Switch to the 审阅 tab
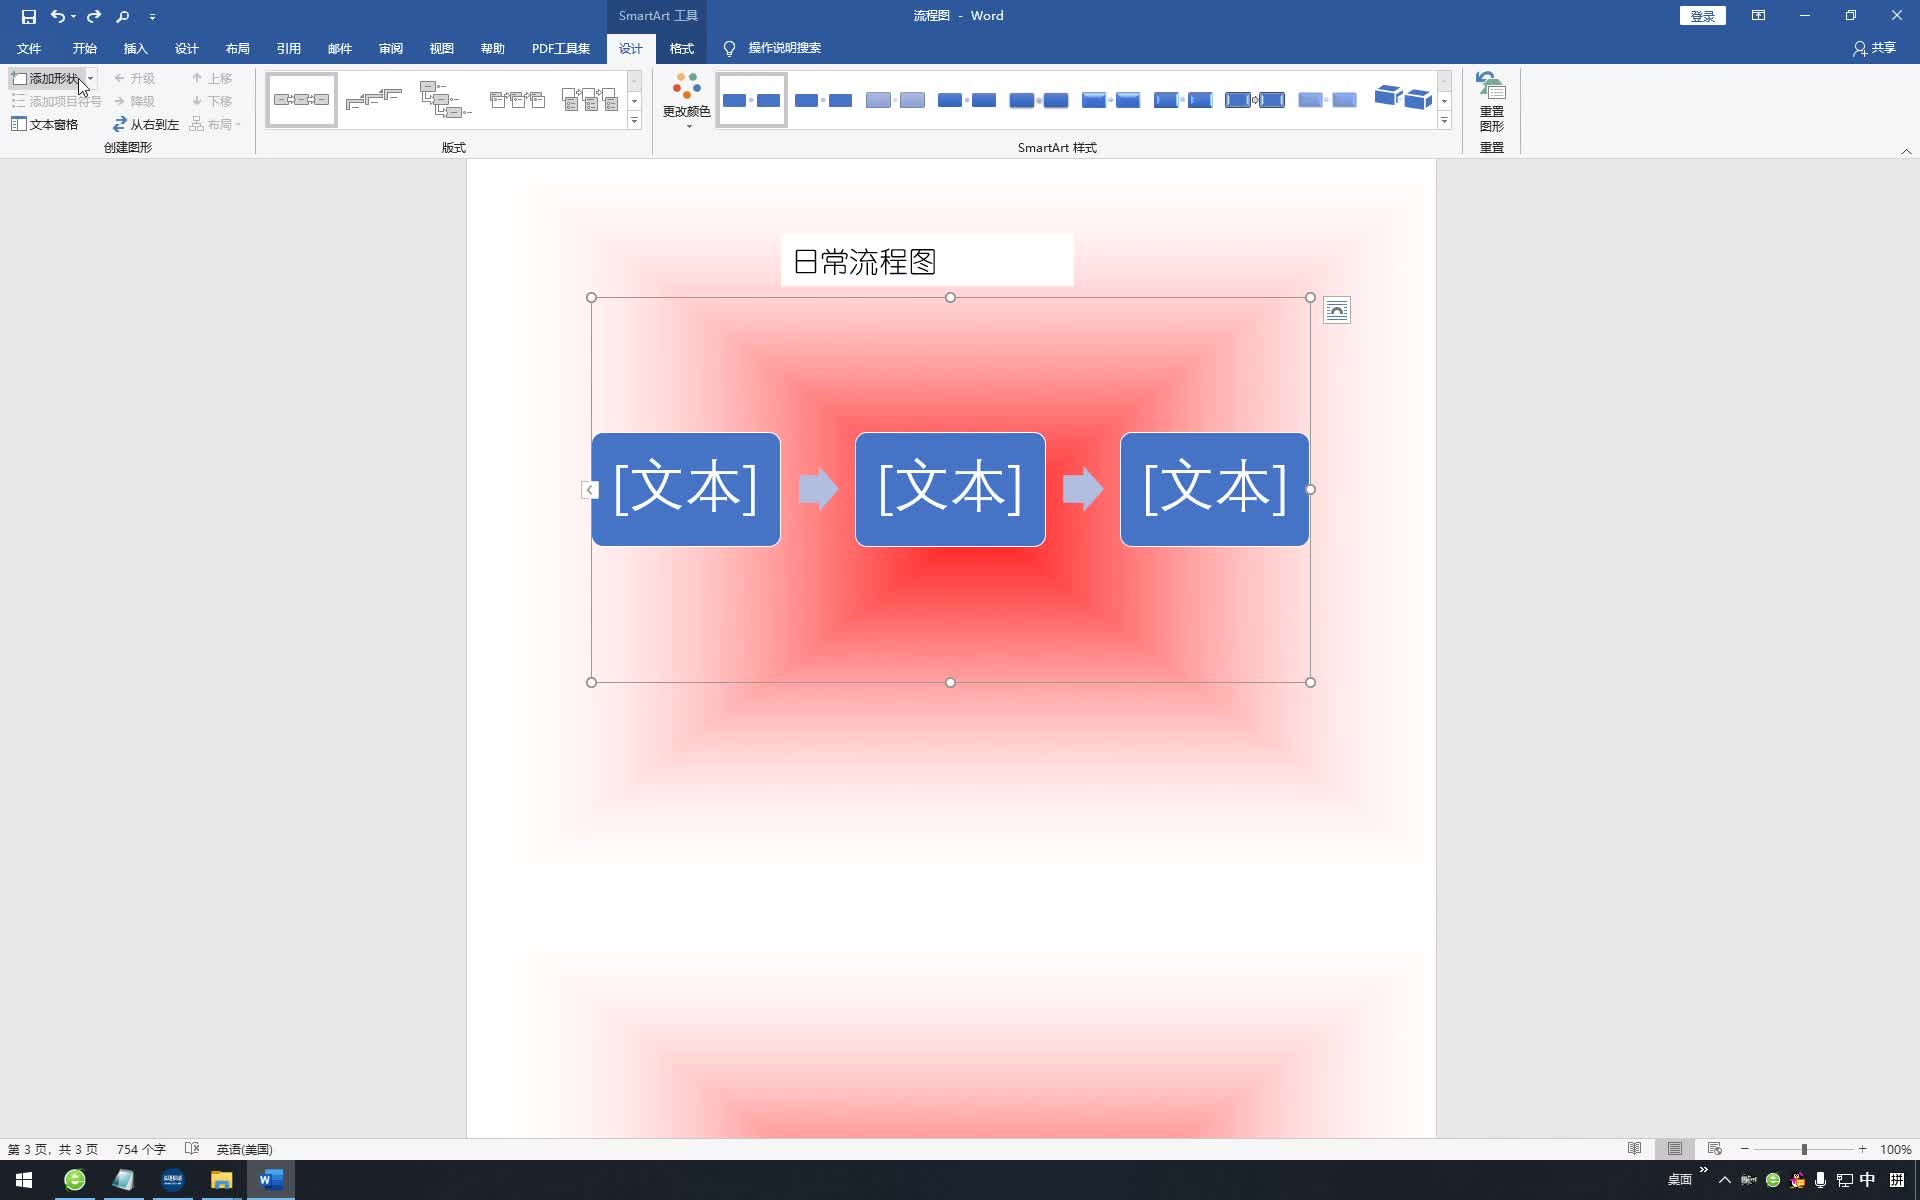This screenshot has height=1200, width=1920. pyautogui.click(x=390, y=48)
